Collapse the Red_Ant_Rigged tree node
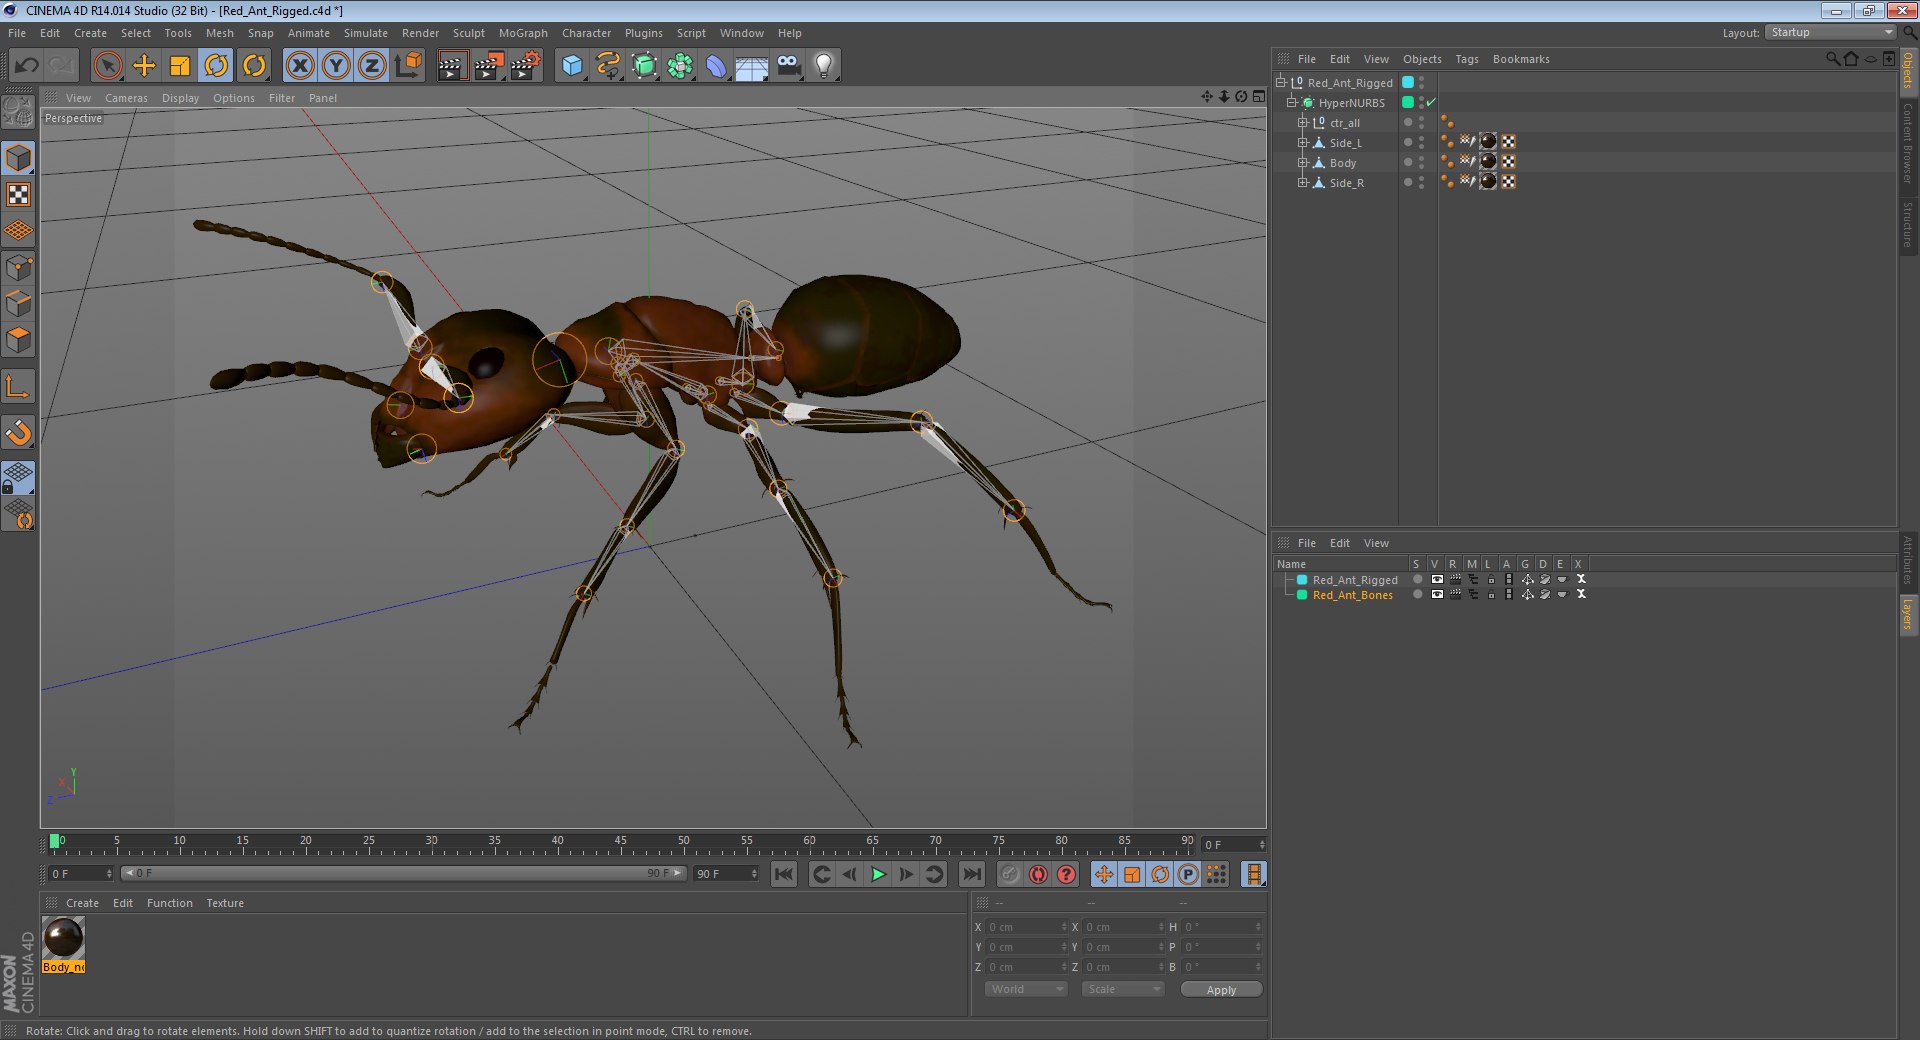The height and width of the screenshot is (1040, 1920). (x=1281, y=83)
